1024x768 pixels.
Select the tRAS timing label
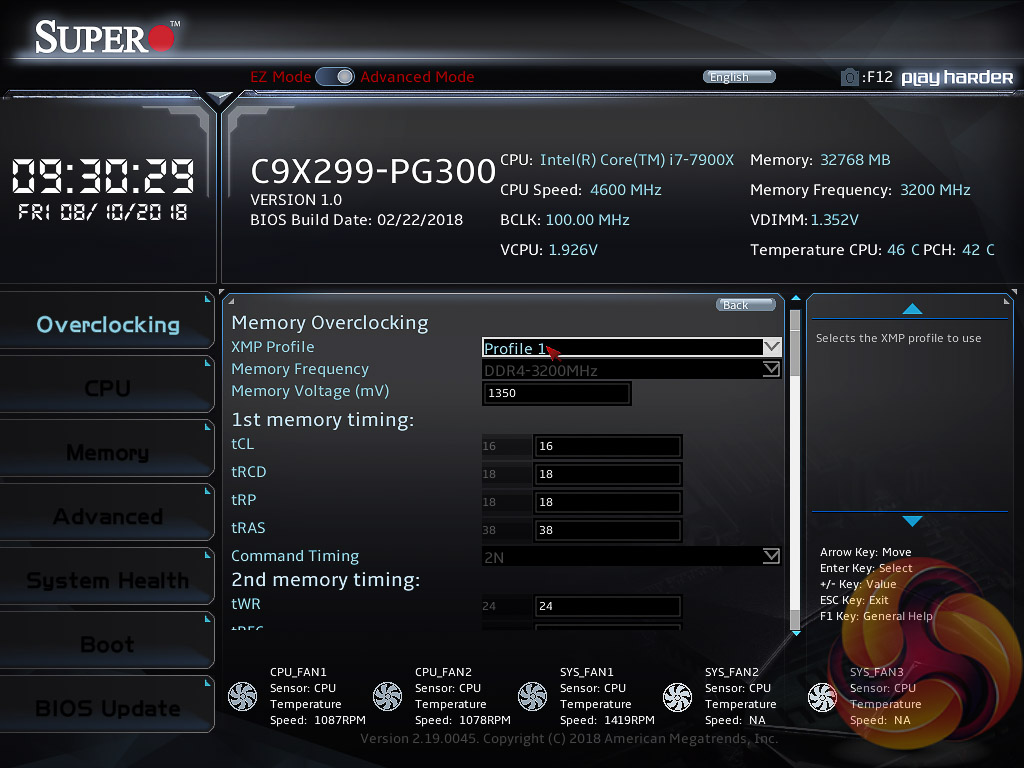(248, 528)
